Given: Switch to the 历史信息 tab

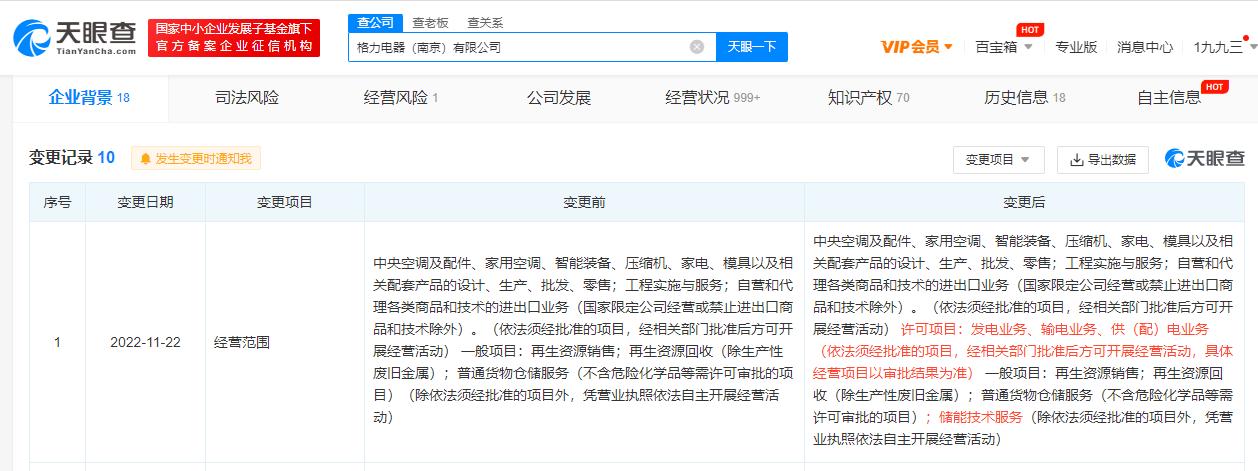Looking at the screenshot, I should point(1025,98).
